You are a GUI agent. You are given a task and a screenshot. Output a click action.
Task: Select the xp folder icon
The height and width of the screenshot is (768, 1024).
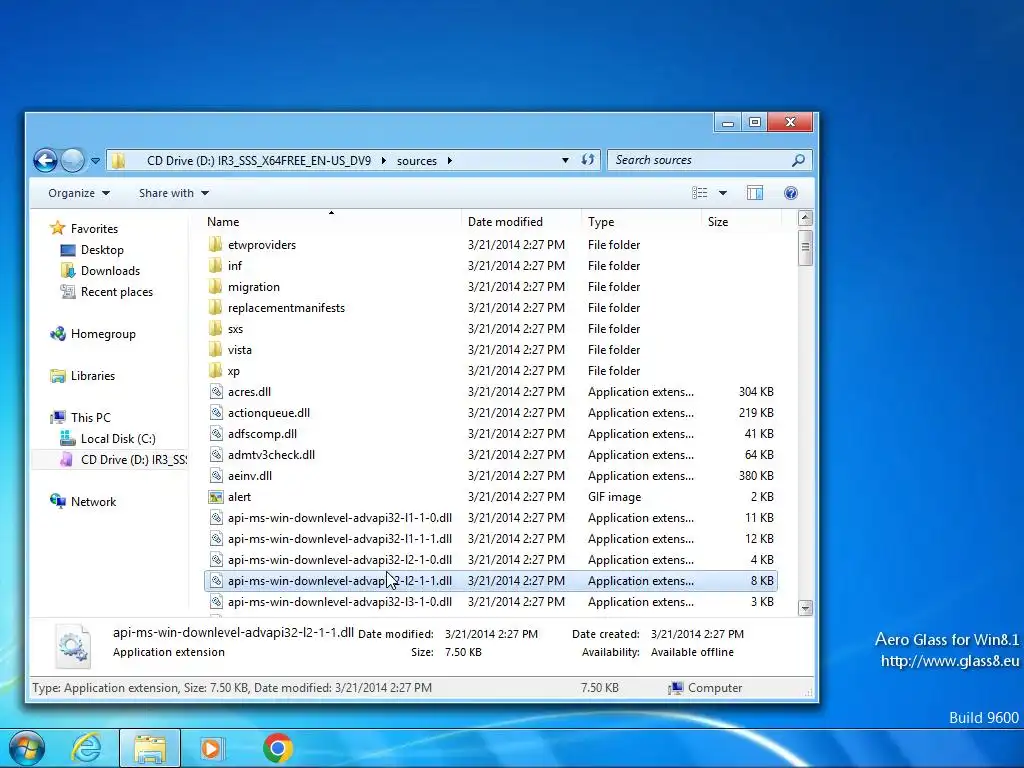pos(216,370)
